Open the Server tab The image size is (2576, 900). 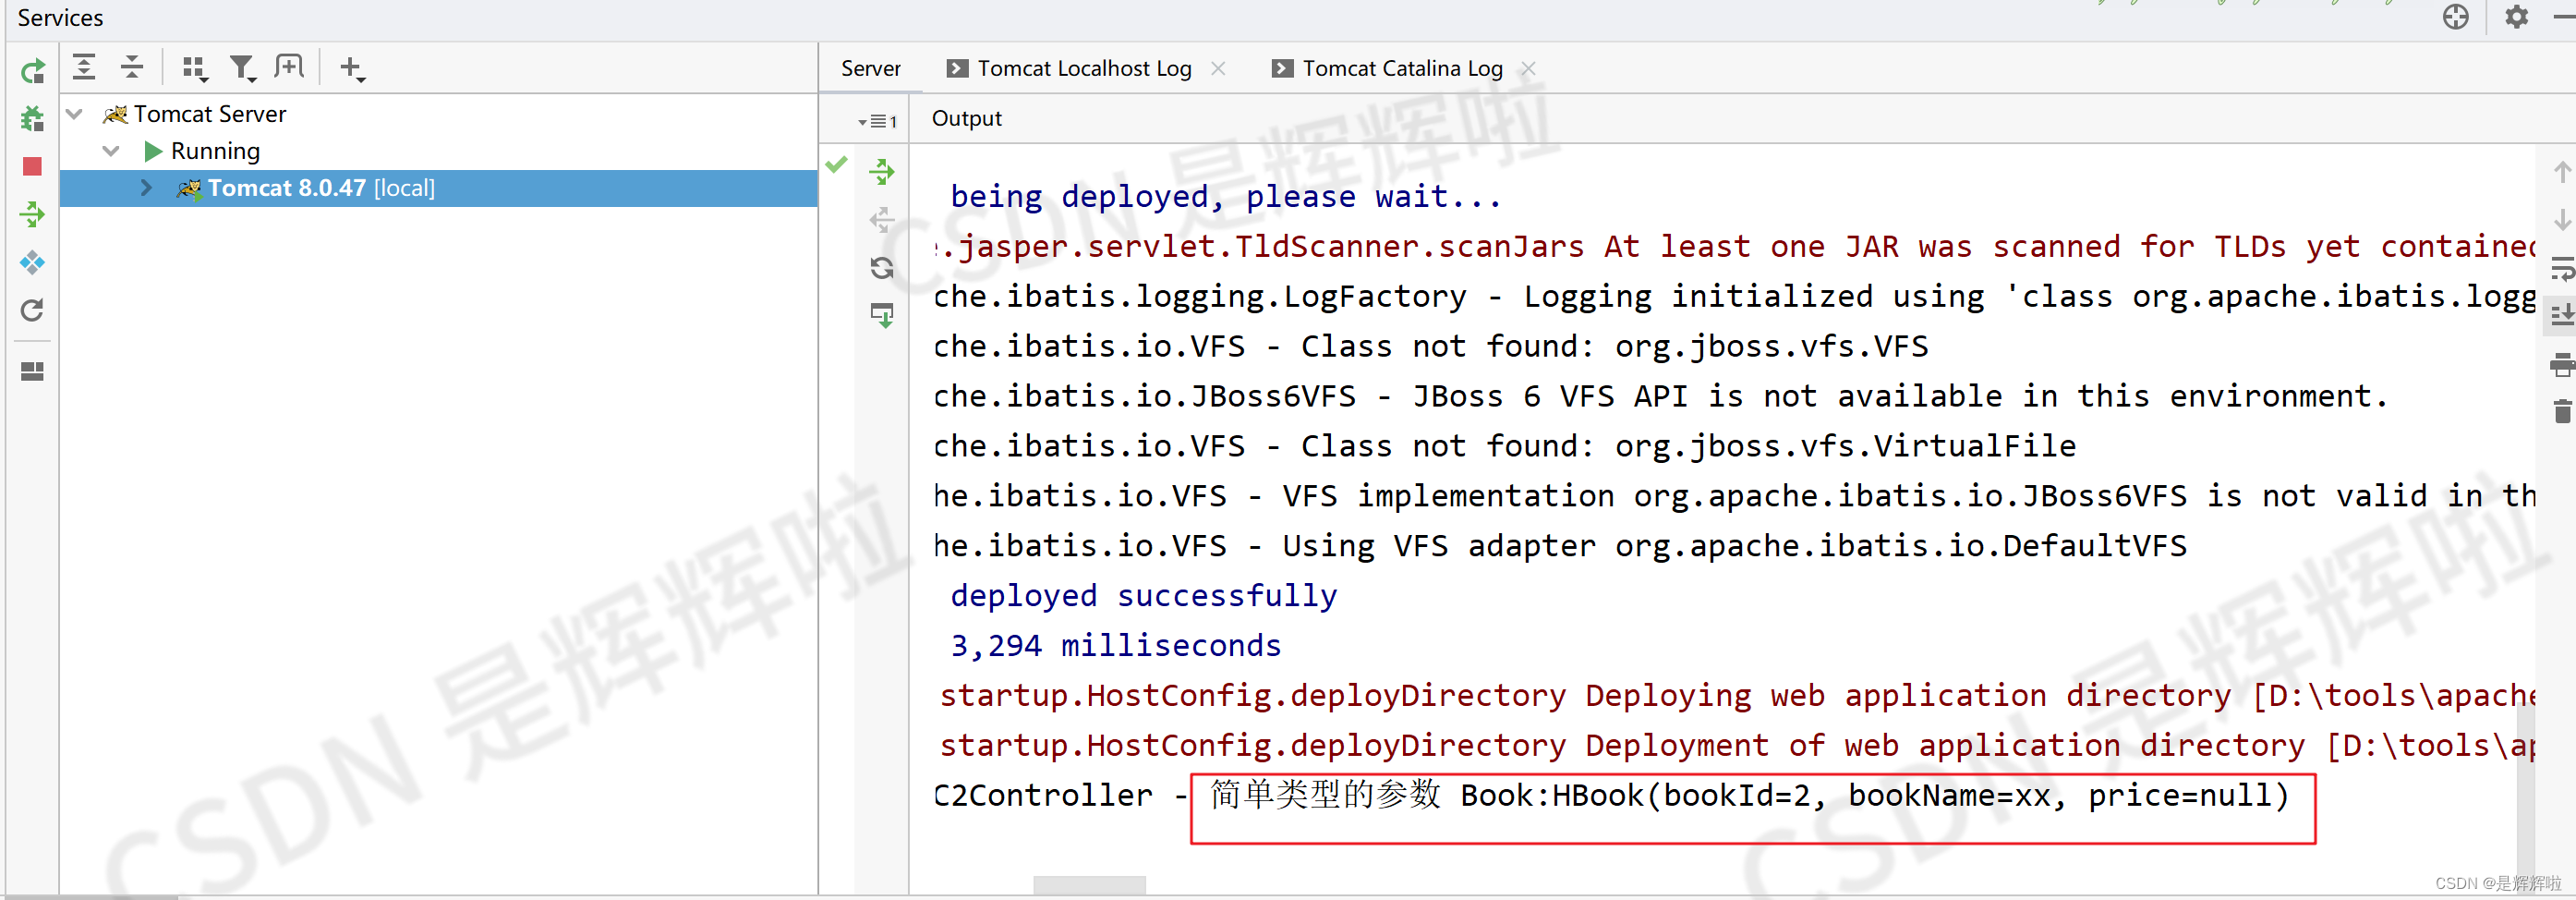(870, 68)
